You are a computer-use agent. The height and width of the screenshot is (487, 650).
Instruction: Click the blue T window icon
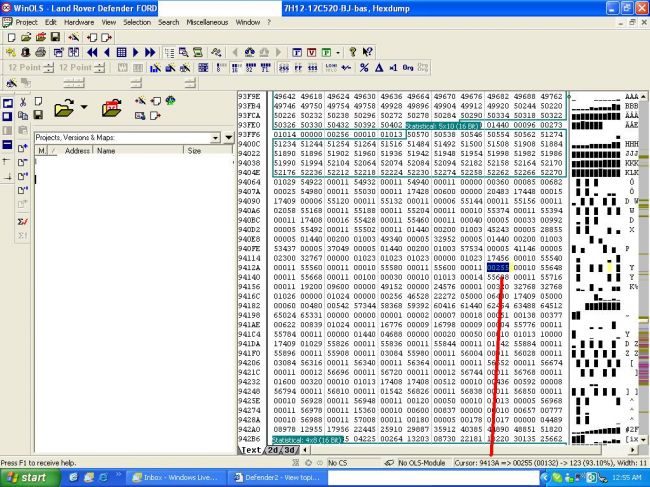click(x=297, y=53)
